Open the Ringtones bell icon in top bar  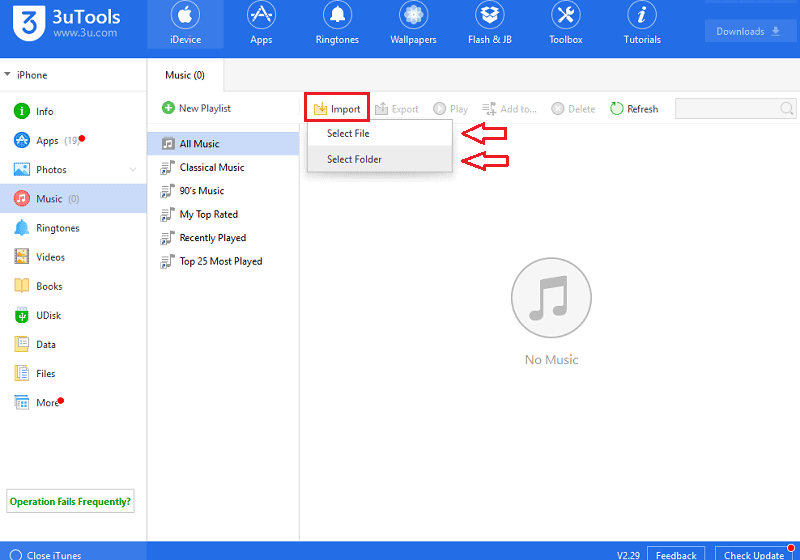(336, 17)
